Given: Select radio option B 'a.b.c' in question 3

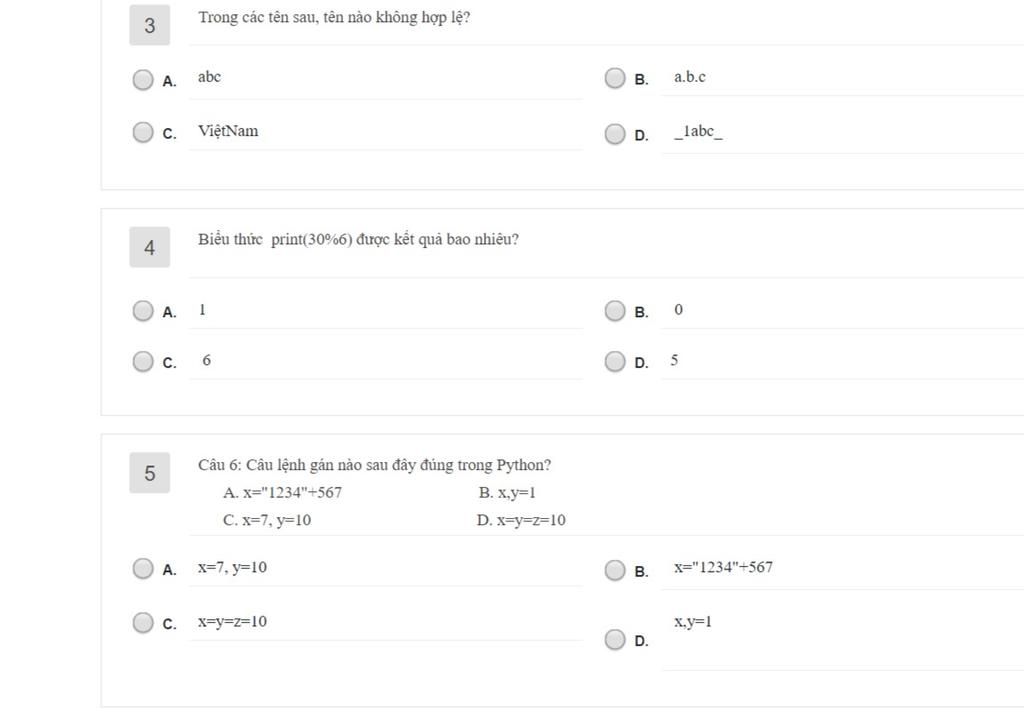Looking at the screenshot, I should click(x=615, y=78).
